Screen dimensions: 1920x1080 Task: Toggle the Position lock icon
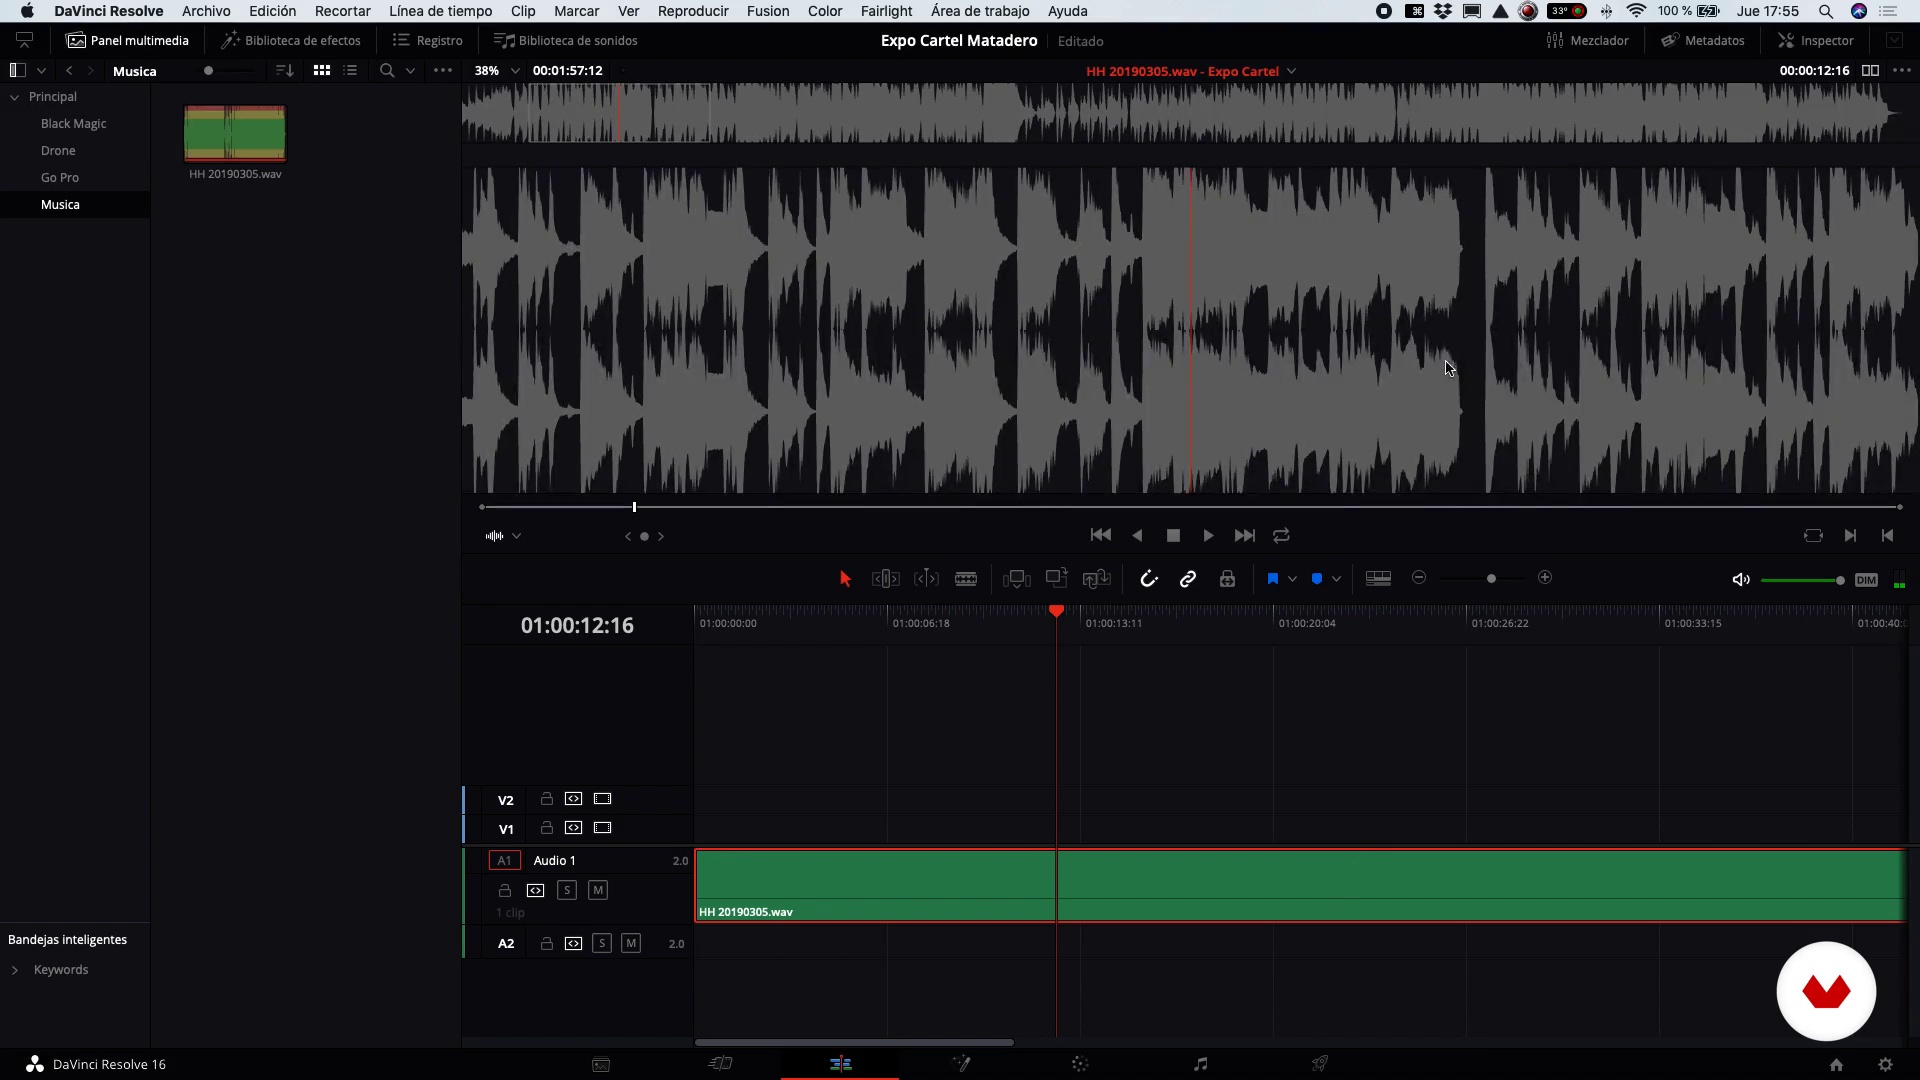pos(1228,579)
